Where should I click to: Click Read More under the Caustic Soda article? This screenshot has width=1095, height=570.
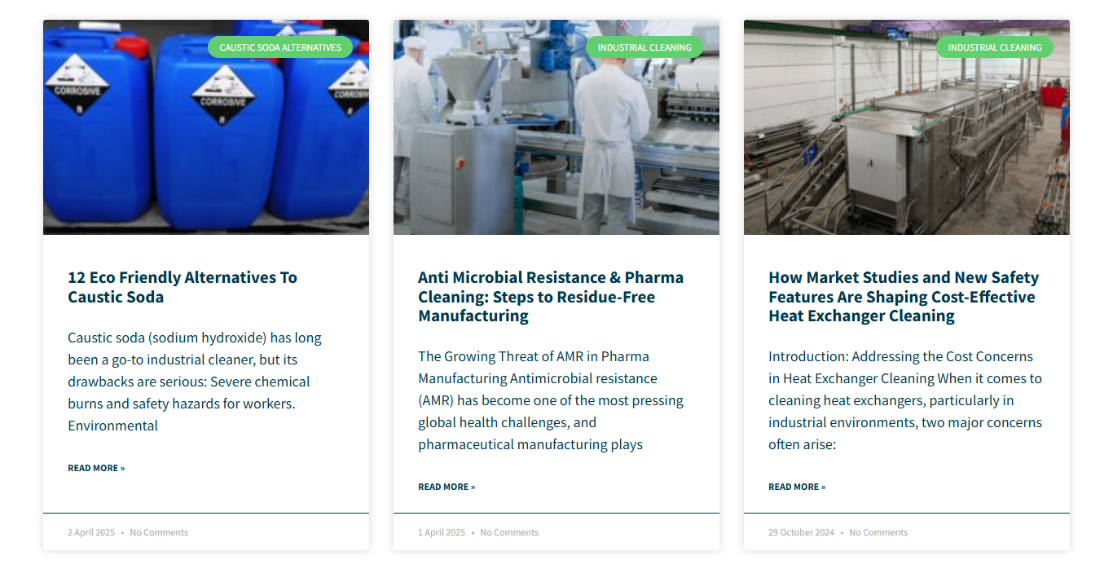96,468
